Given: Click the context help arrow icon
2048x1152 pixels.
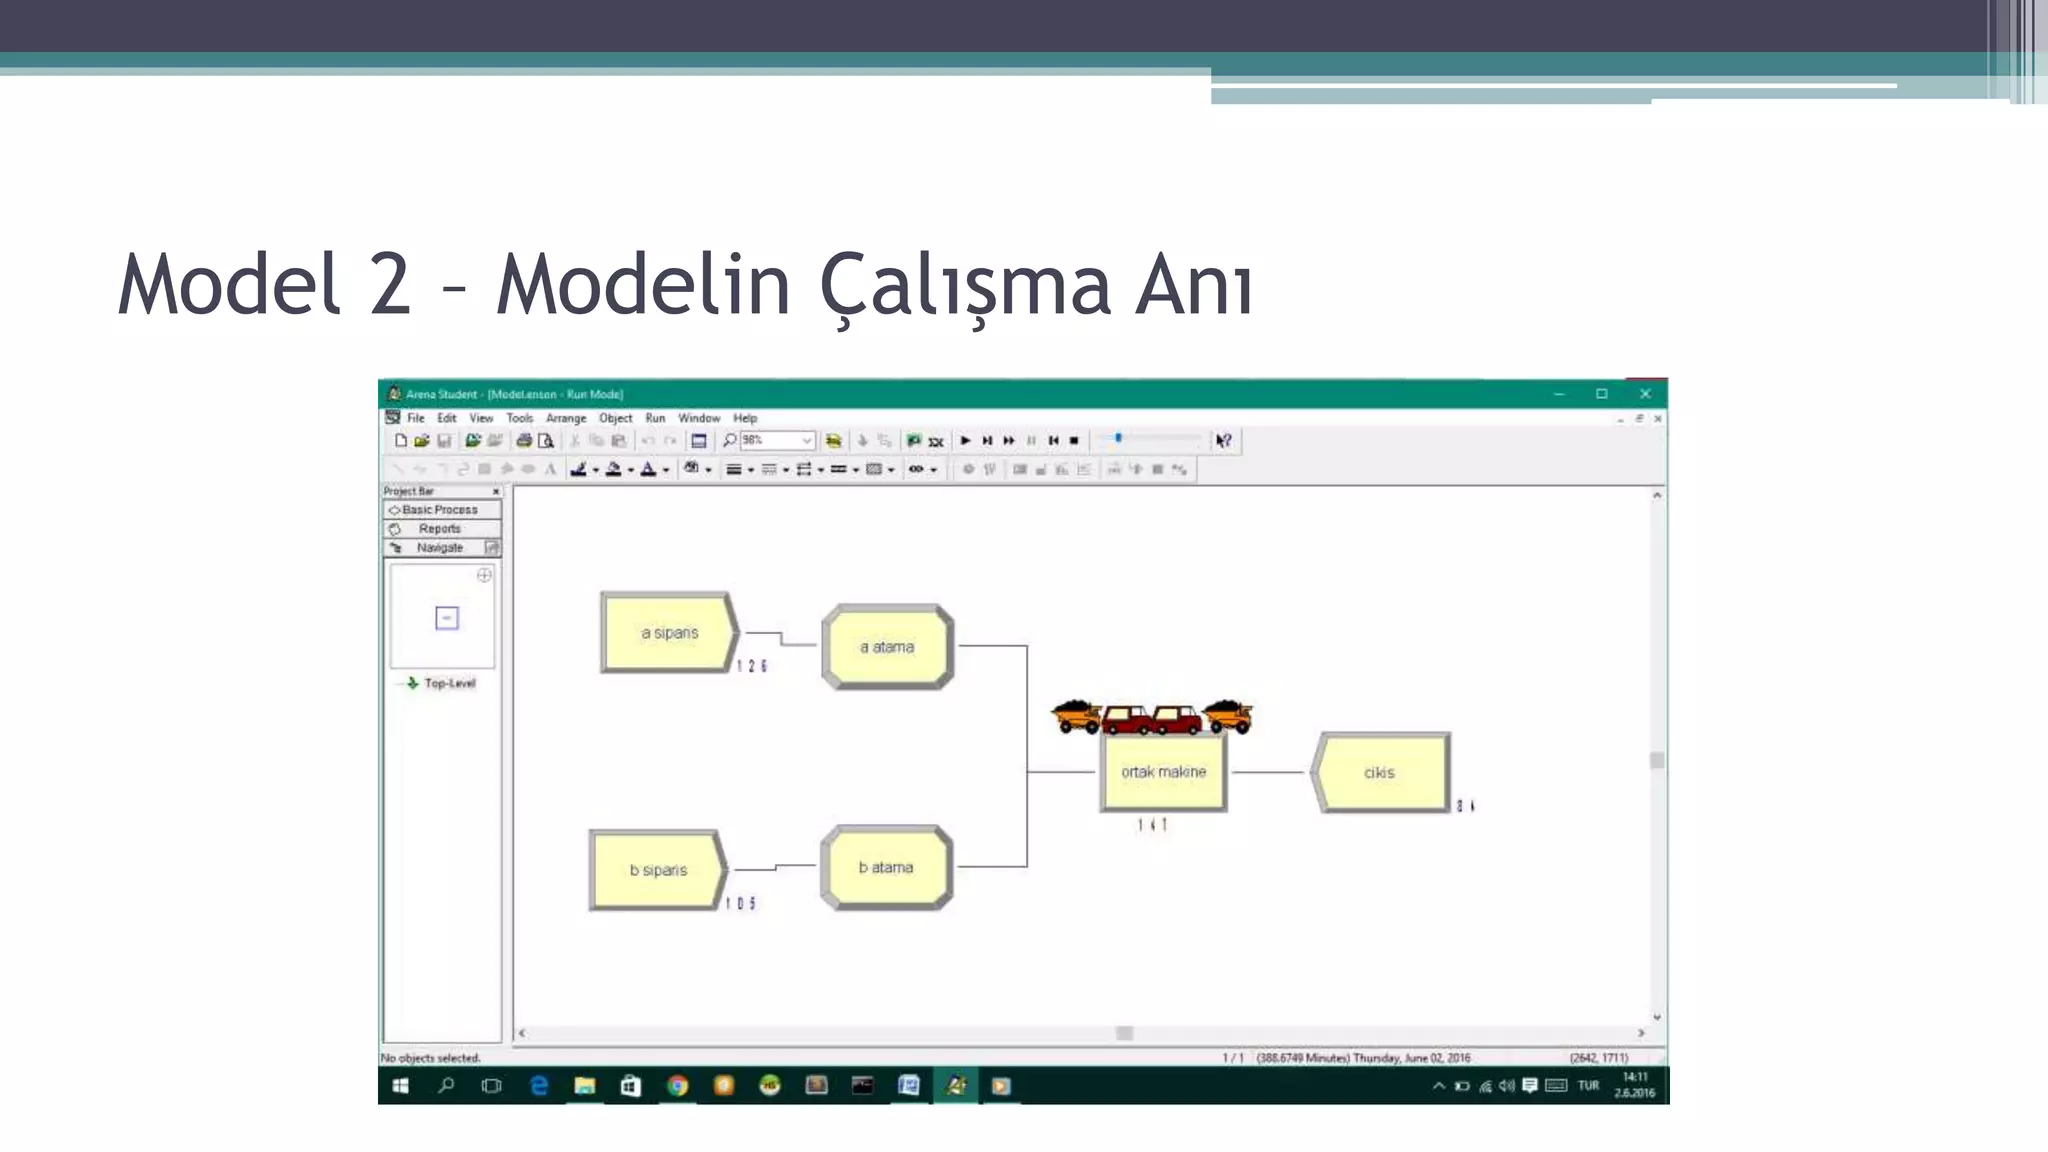Looking at the screenshot, I should pyautogui.click(x=1223, y=440).
